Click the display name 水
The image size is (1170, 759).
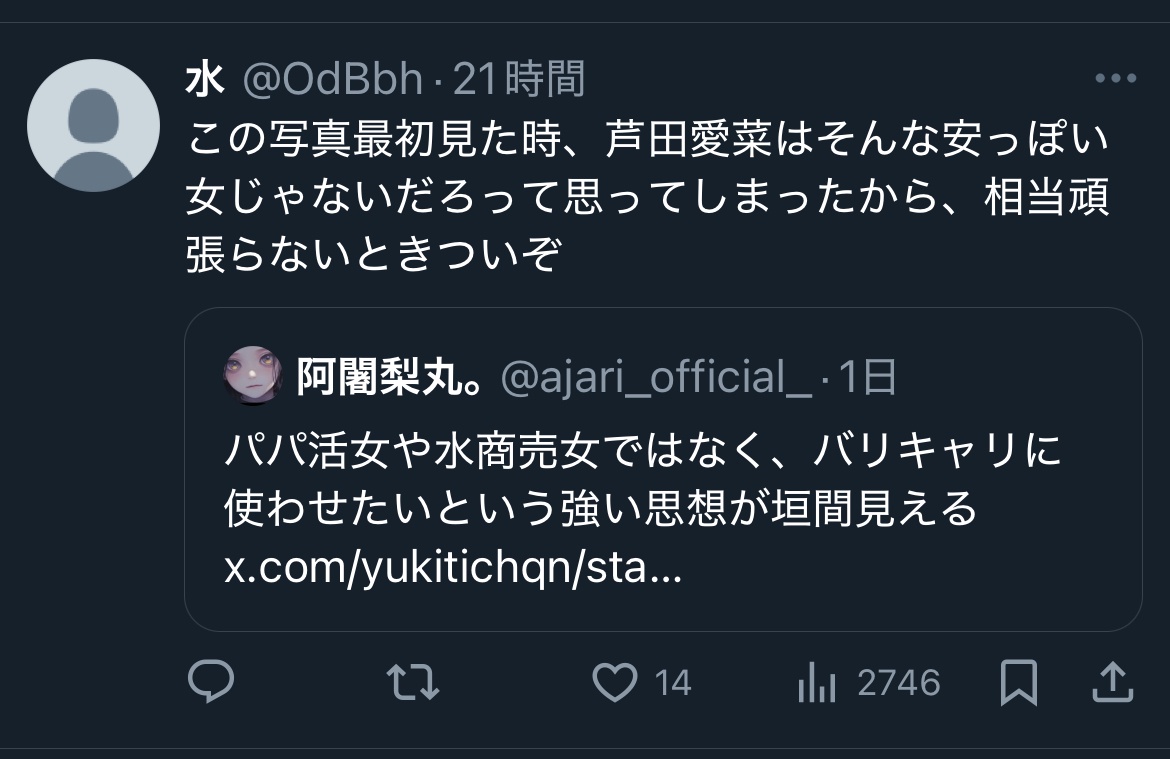205,79
